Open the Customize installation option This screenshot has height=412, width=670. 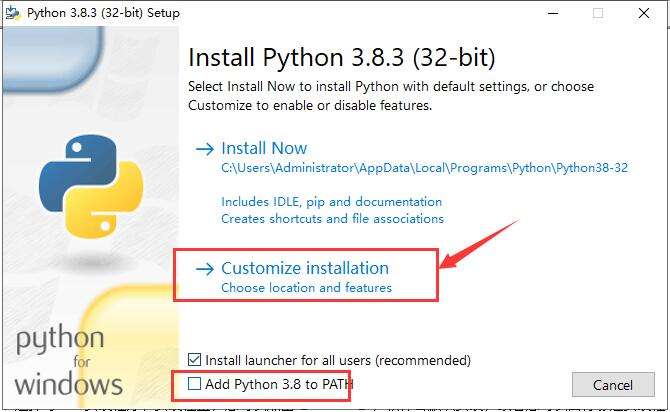tap(305, 268)
